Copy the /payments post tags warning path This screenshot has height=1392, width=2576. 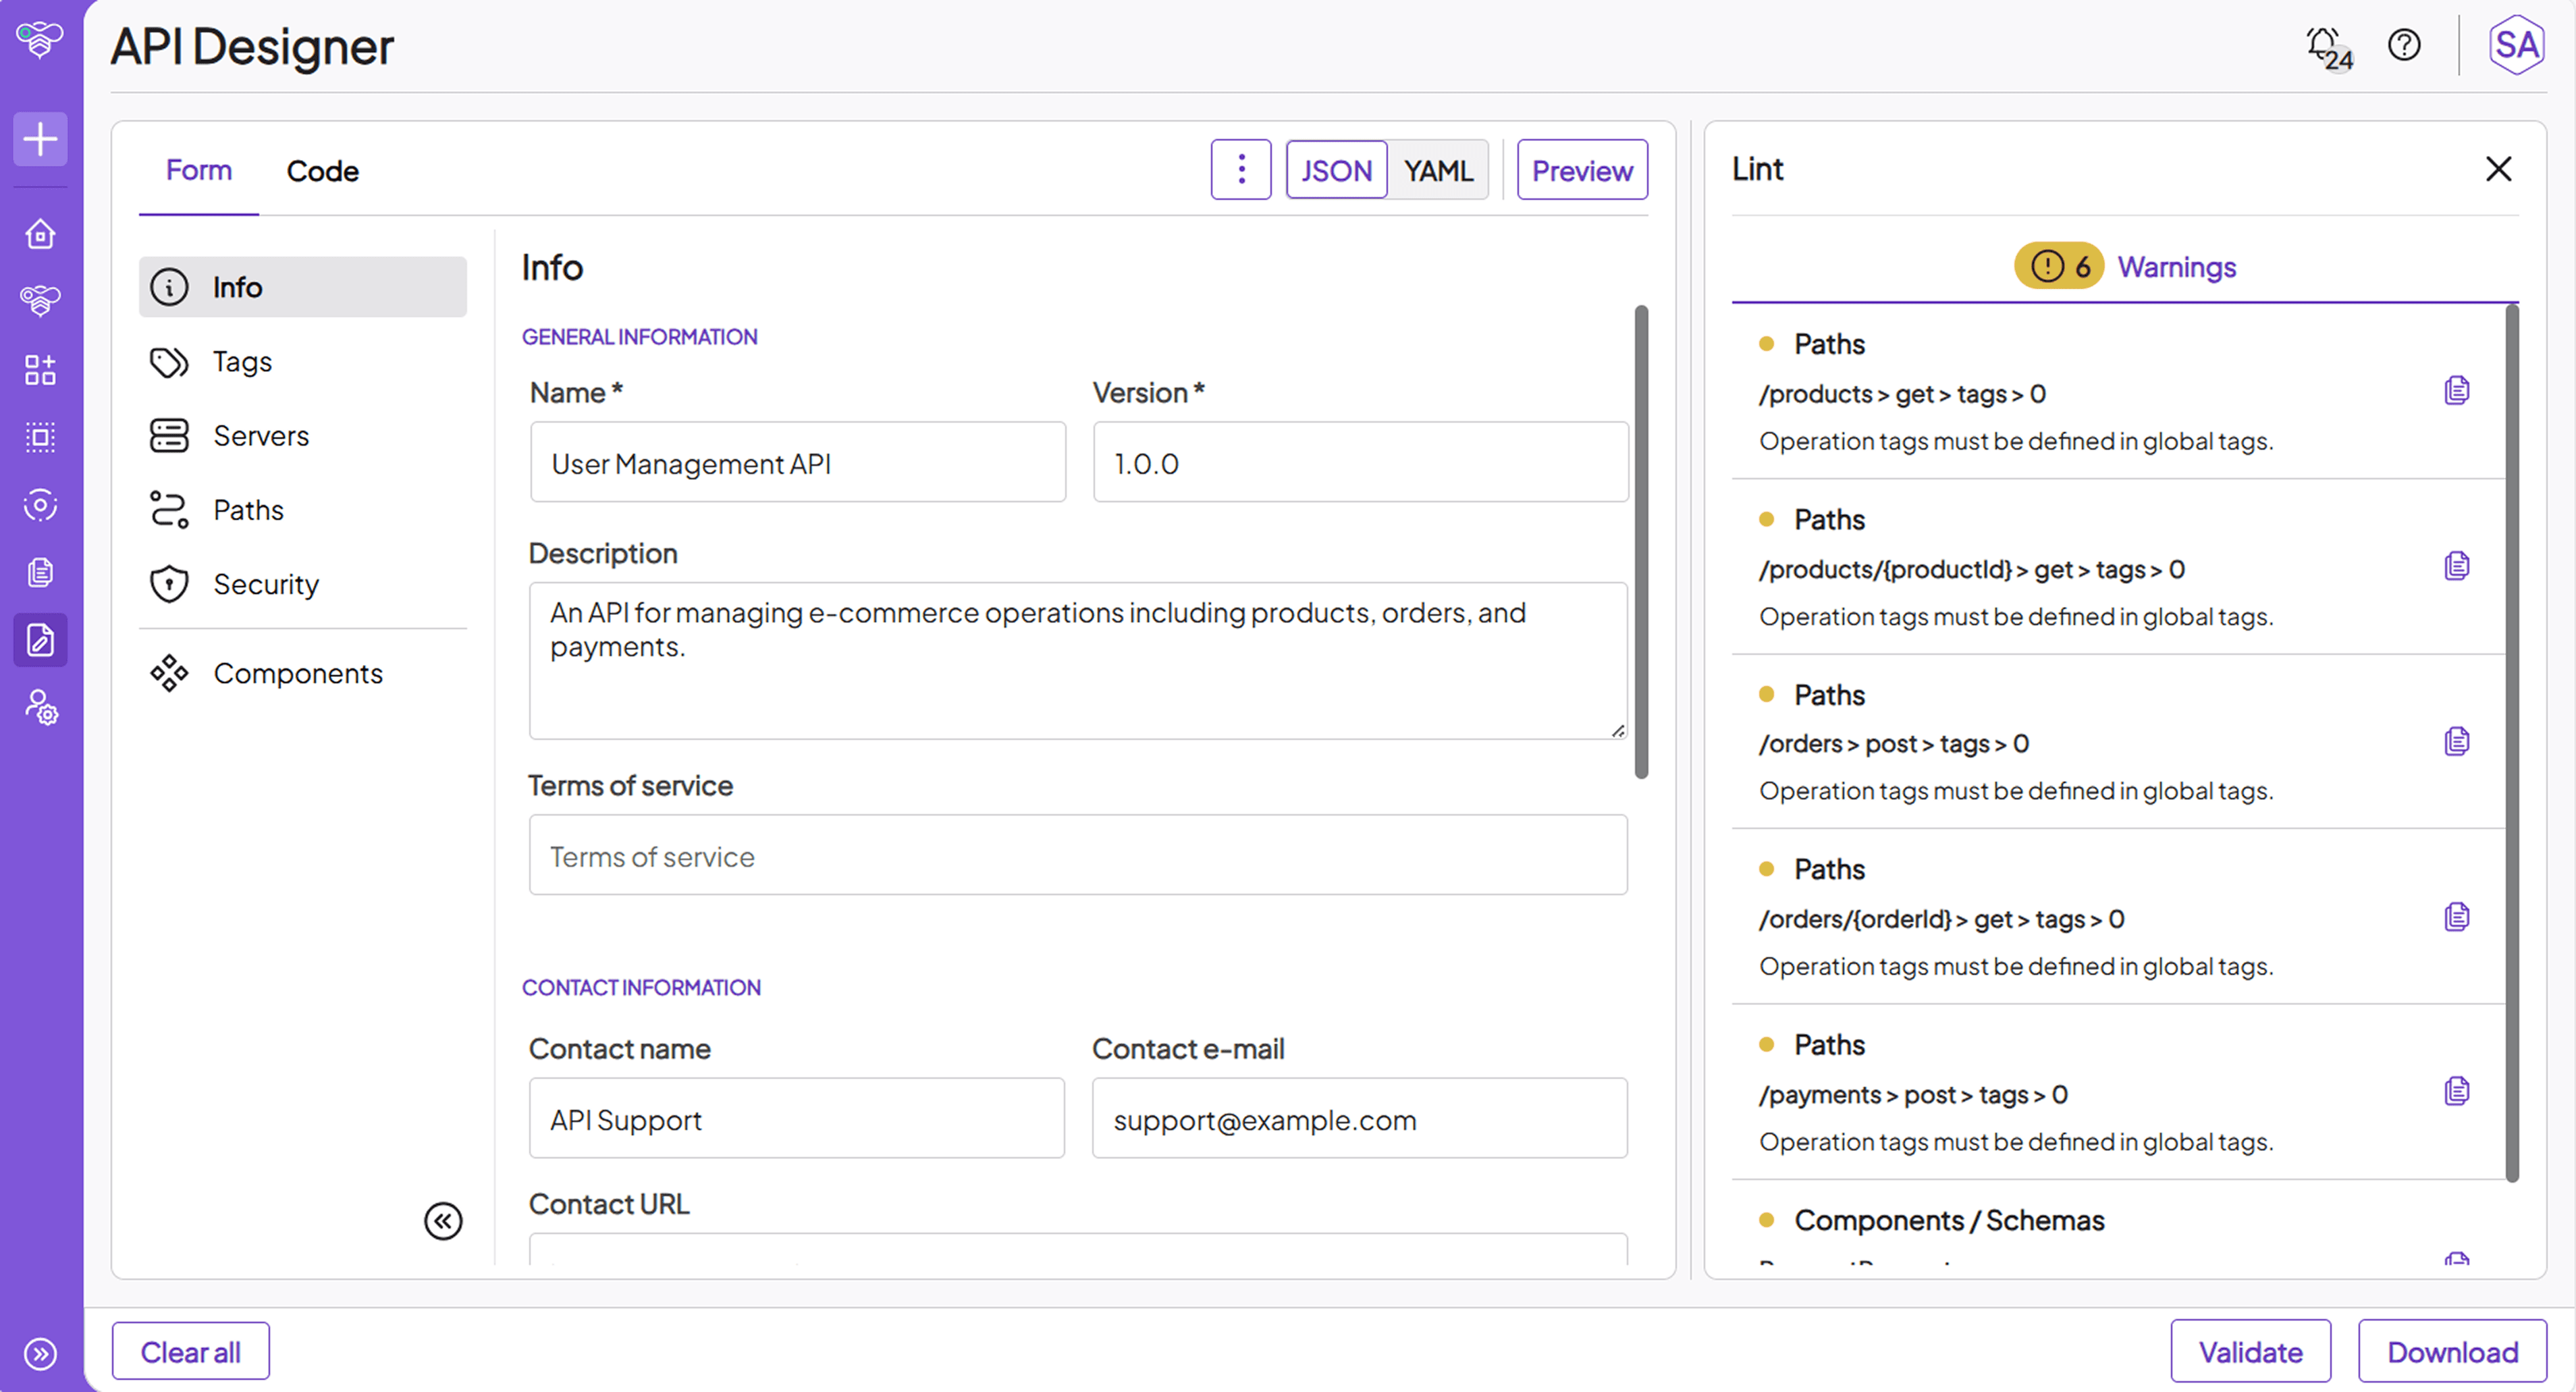(2456, 1091)
